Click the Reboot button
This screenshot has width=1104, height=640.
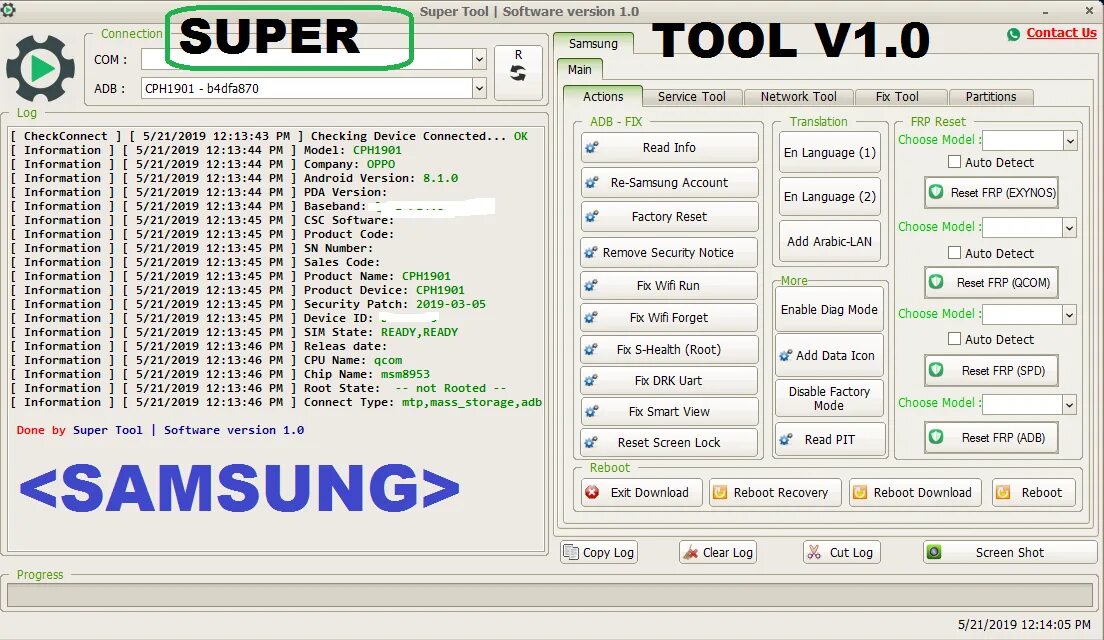tap(1034, 492)
